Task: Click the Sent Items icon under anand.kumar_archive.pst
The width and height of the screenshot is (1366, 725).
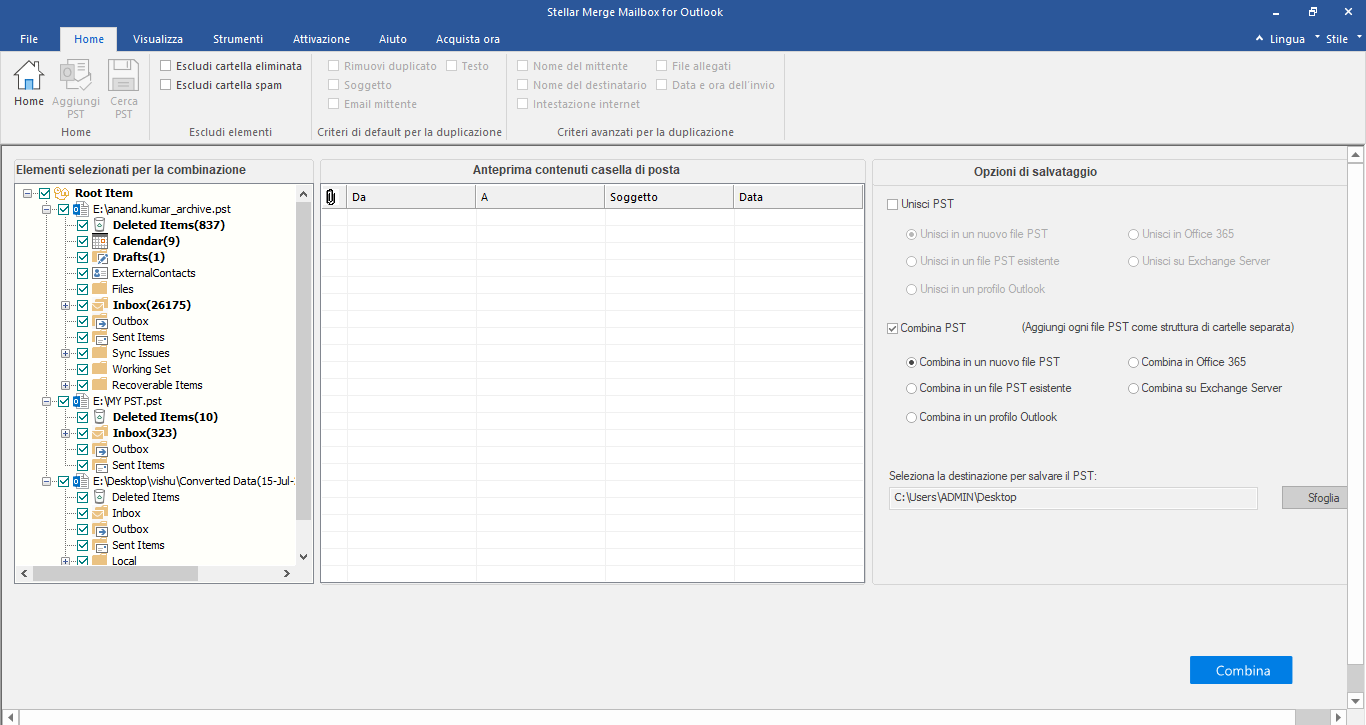Action: tap(100, 337)
